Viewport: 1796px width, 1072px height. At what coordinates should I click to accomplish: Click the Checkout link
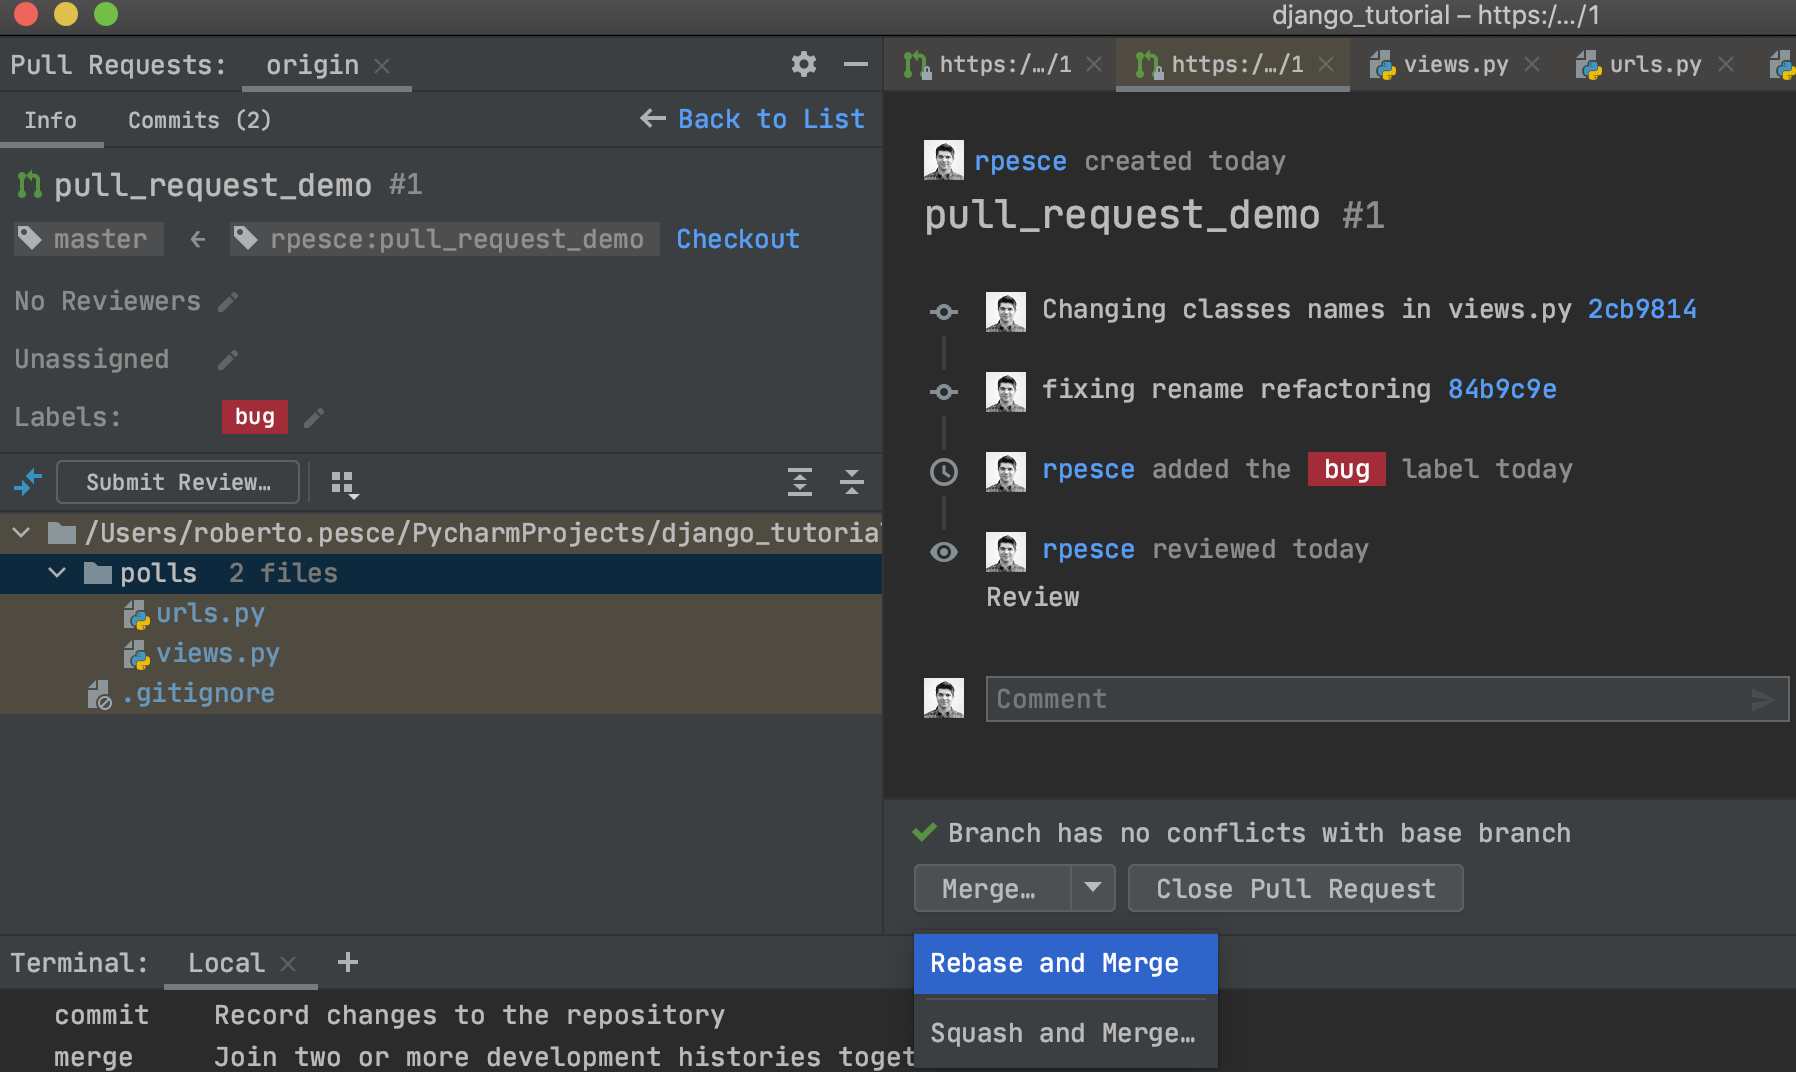(738, 239)
